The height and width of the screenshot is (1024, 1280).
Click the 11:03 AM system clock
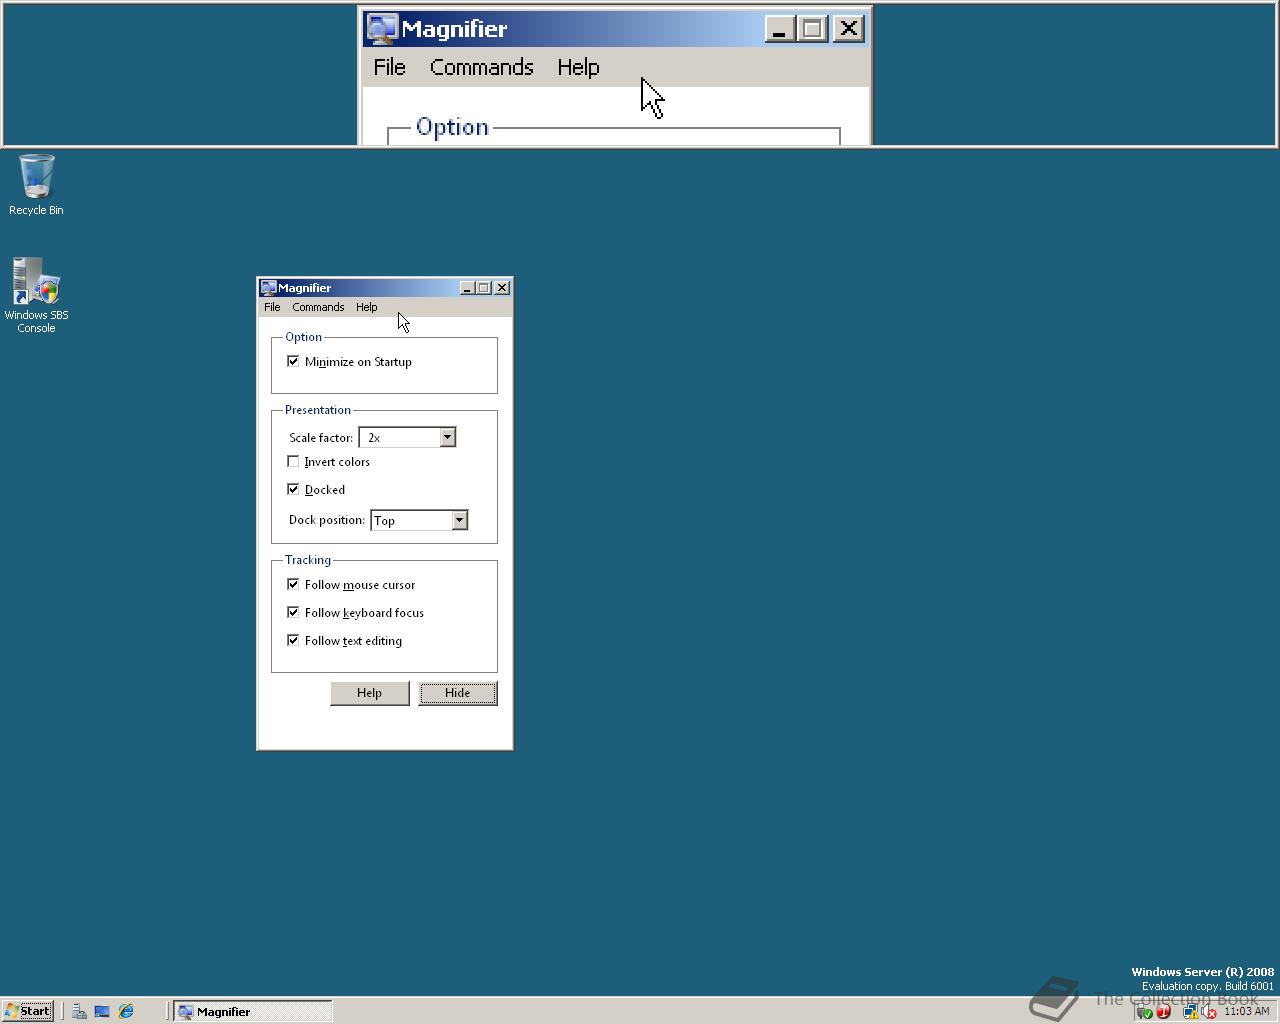pos(1246,1011)
